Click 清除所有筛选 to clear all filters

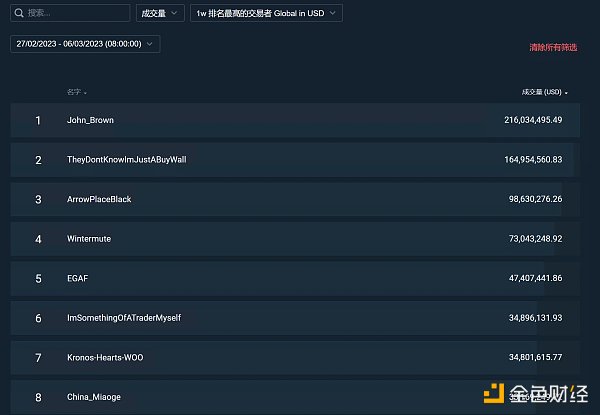552,47
